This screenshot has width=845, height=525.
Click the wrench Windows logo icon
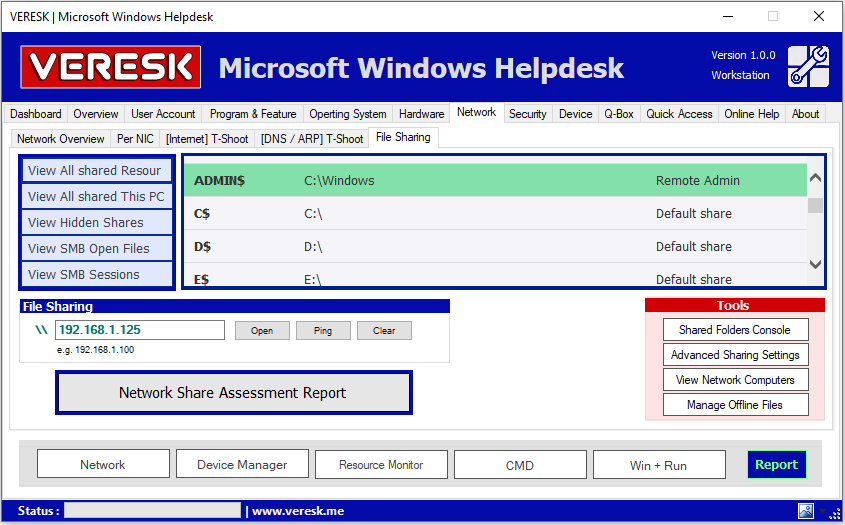808,66
